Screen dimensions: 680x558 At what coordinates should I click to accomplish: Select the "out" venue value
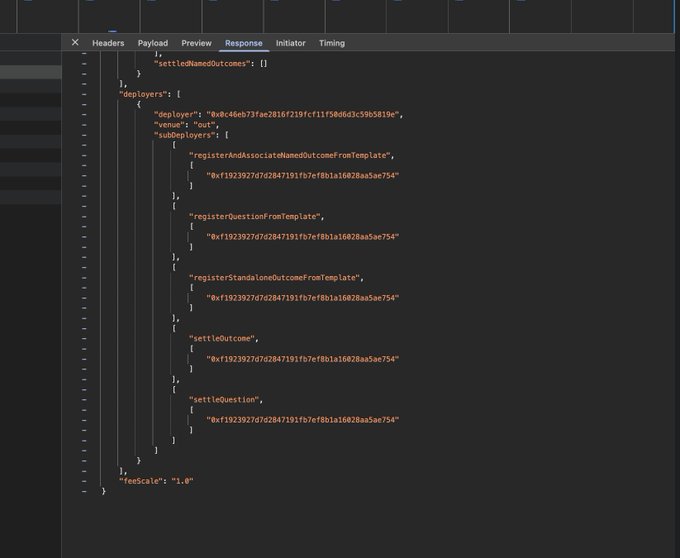pos(204,125)
